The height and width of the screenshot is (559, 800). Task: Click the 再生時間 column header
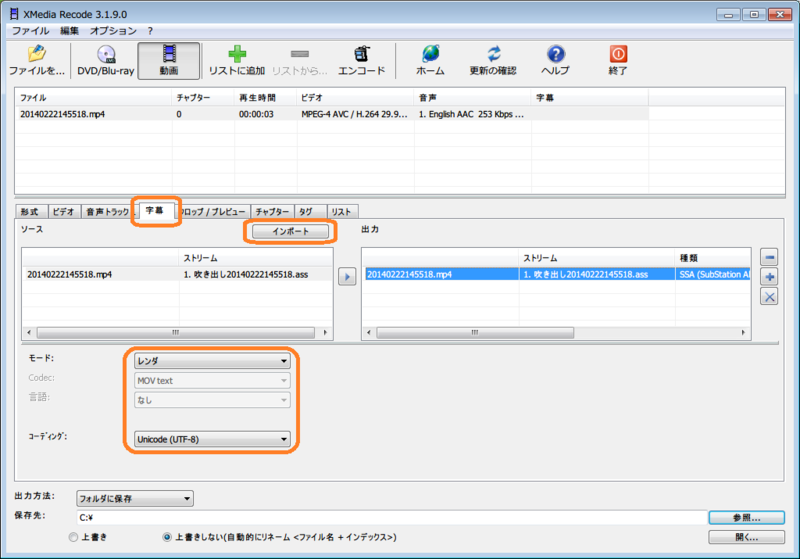(265, 97)
